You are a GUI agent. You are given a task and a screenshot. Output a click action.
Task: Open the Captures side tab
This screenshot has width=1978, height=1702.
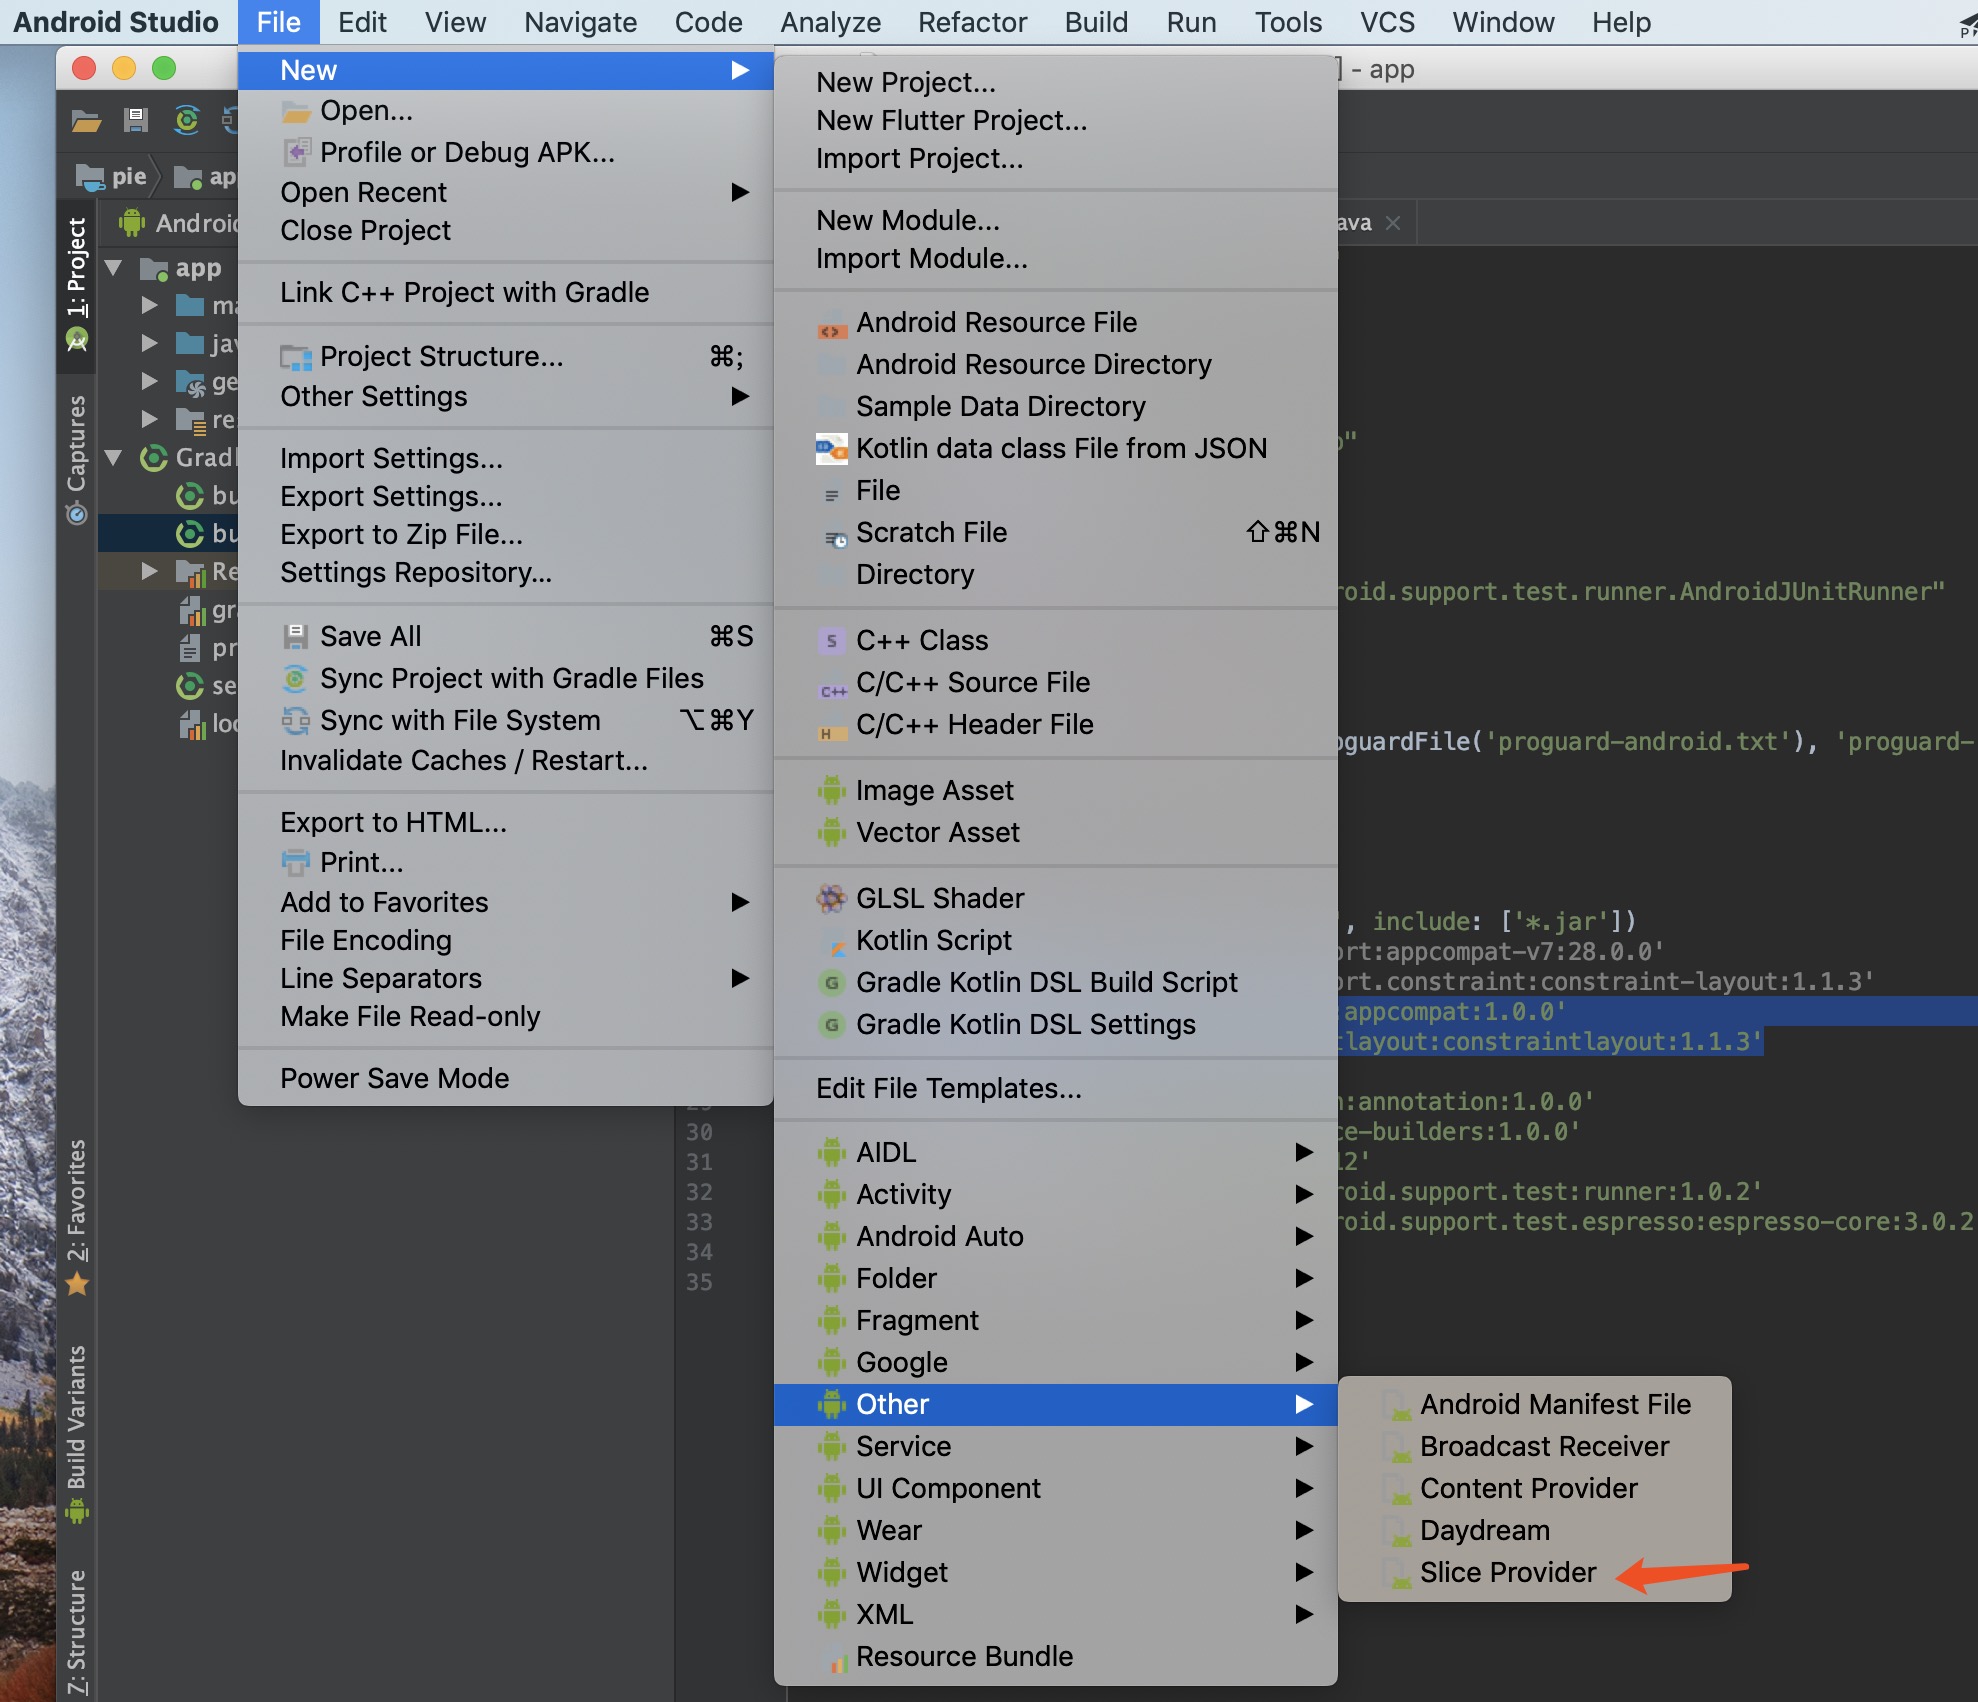coord(77,459)
